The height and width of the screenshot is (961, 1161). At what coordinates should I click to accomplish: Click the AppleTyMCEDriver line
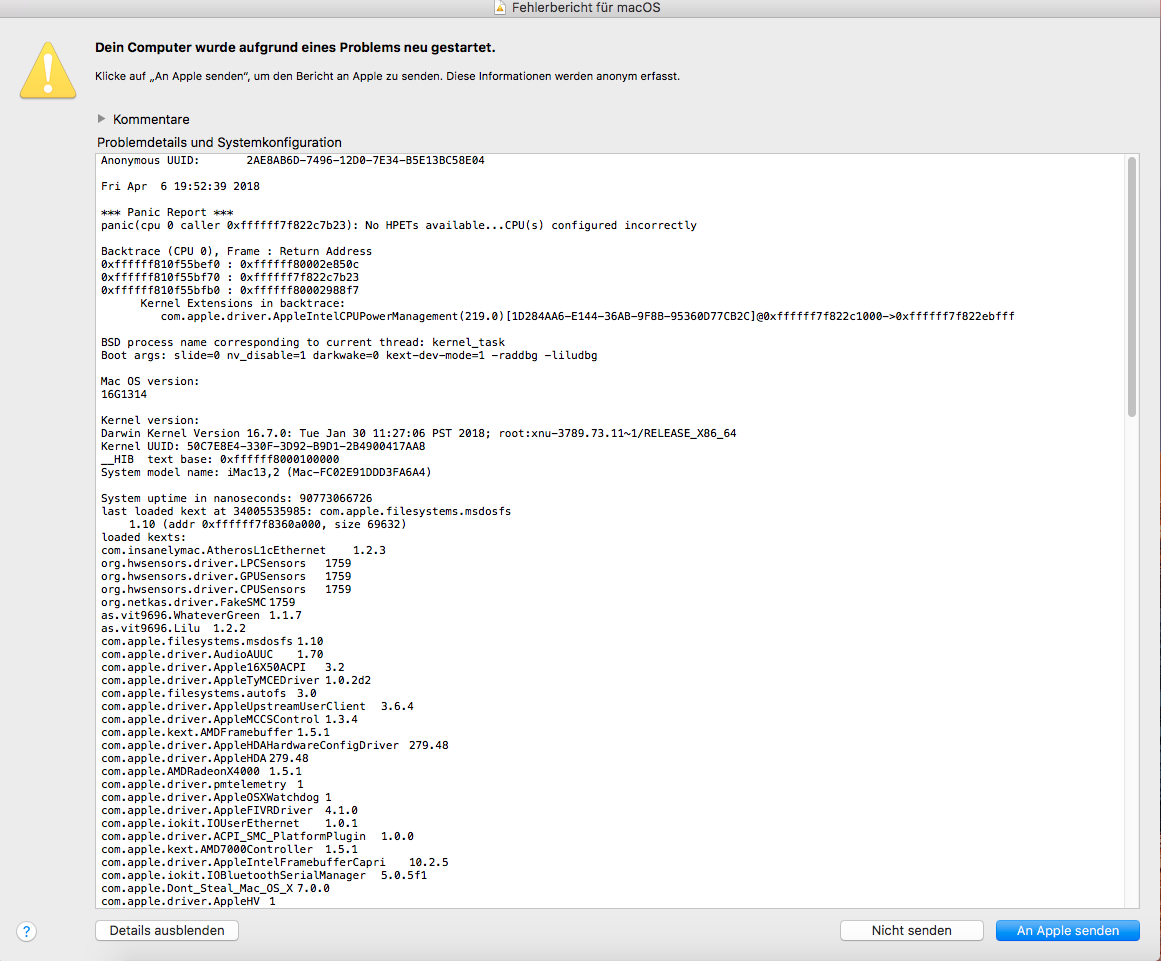[x=235, y=680]
